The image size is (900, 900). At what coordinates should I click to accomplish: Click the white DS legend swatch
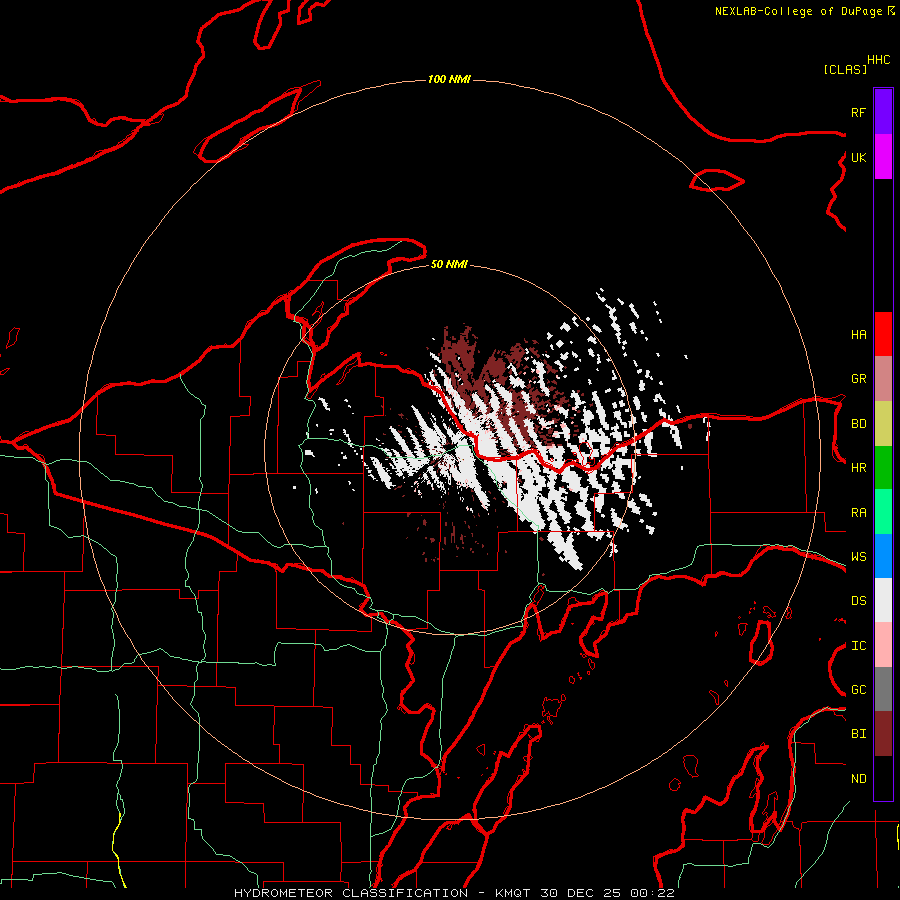coord(883,600)
